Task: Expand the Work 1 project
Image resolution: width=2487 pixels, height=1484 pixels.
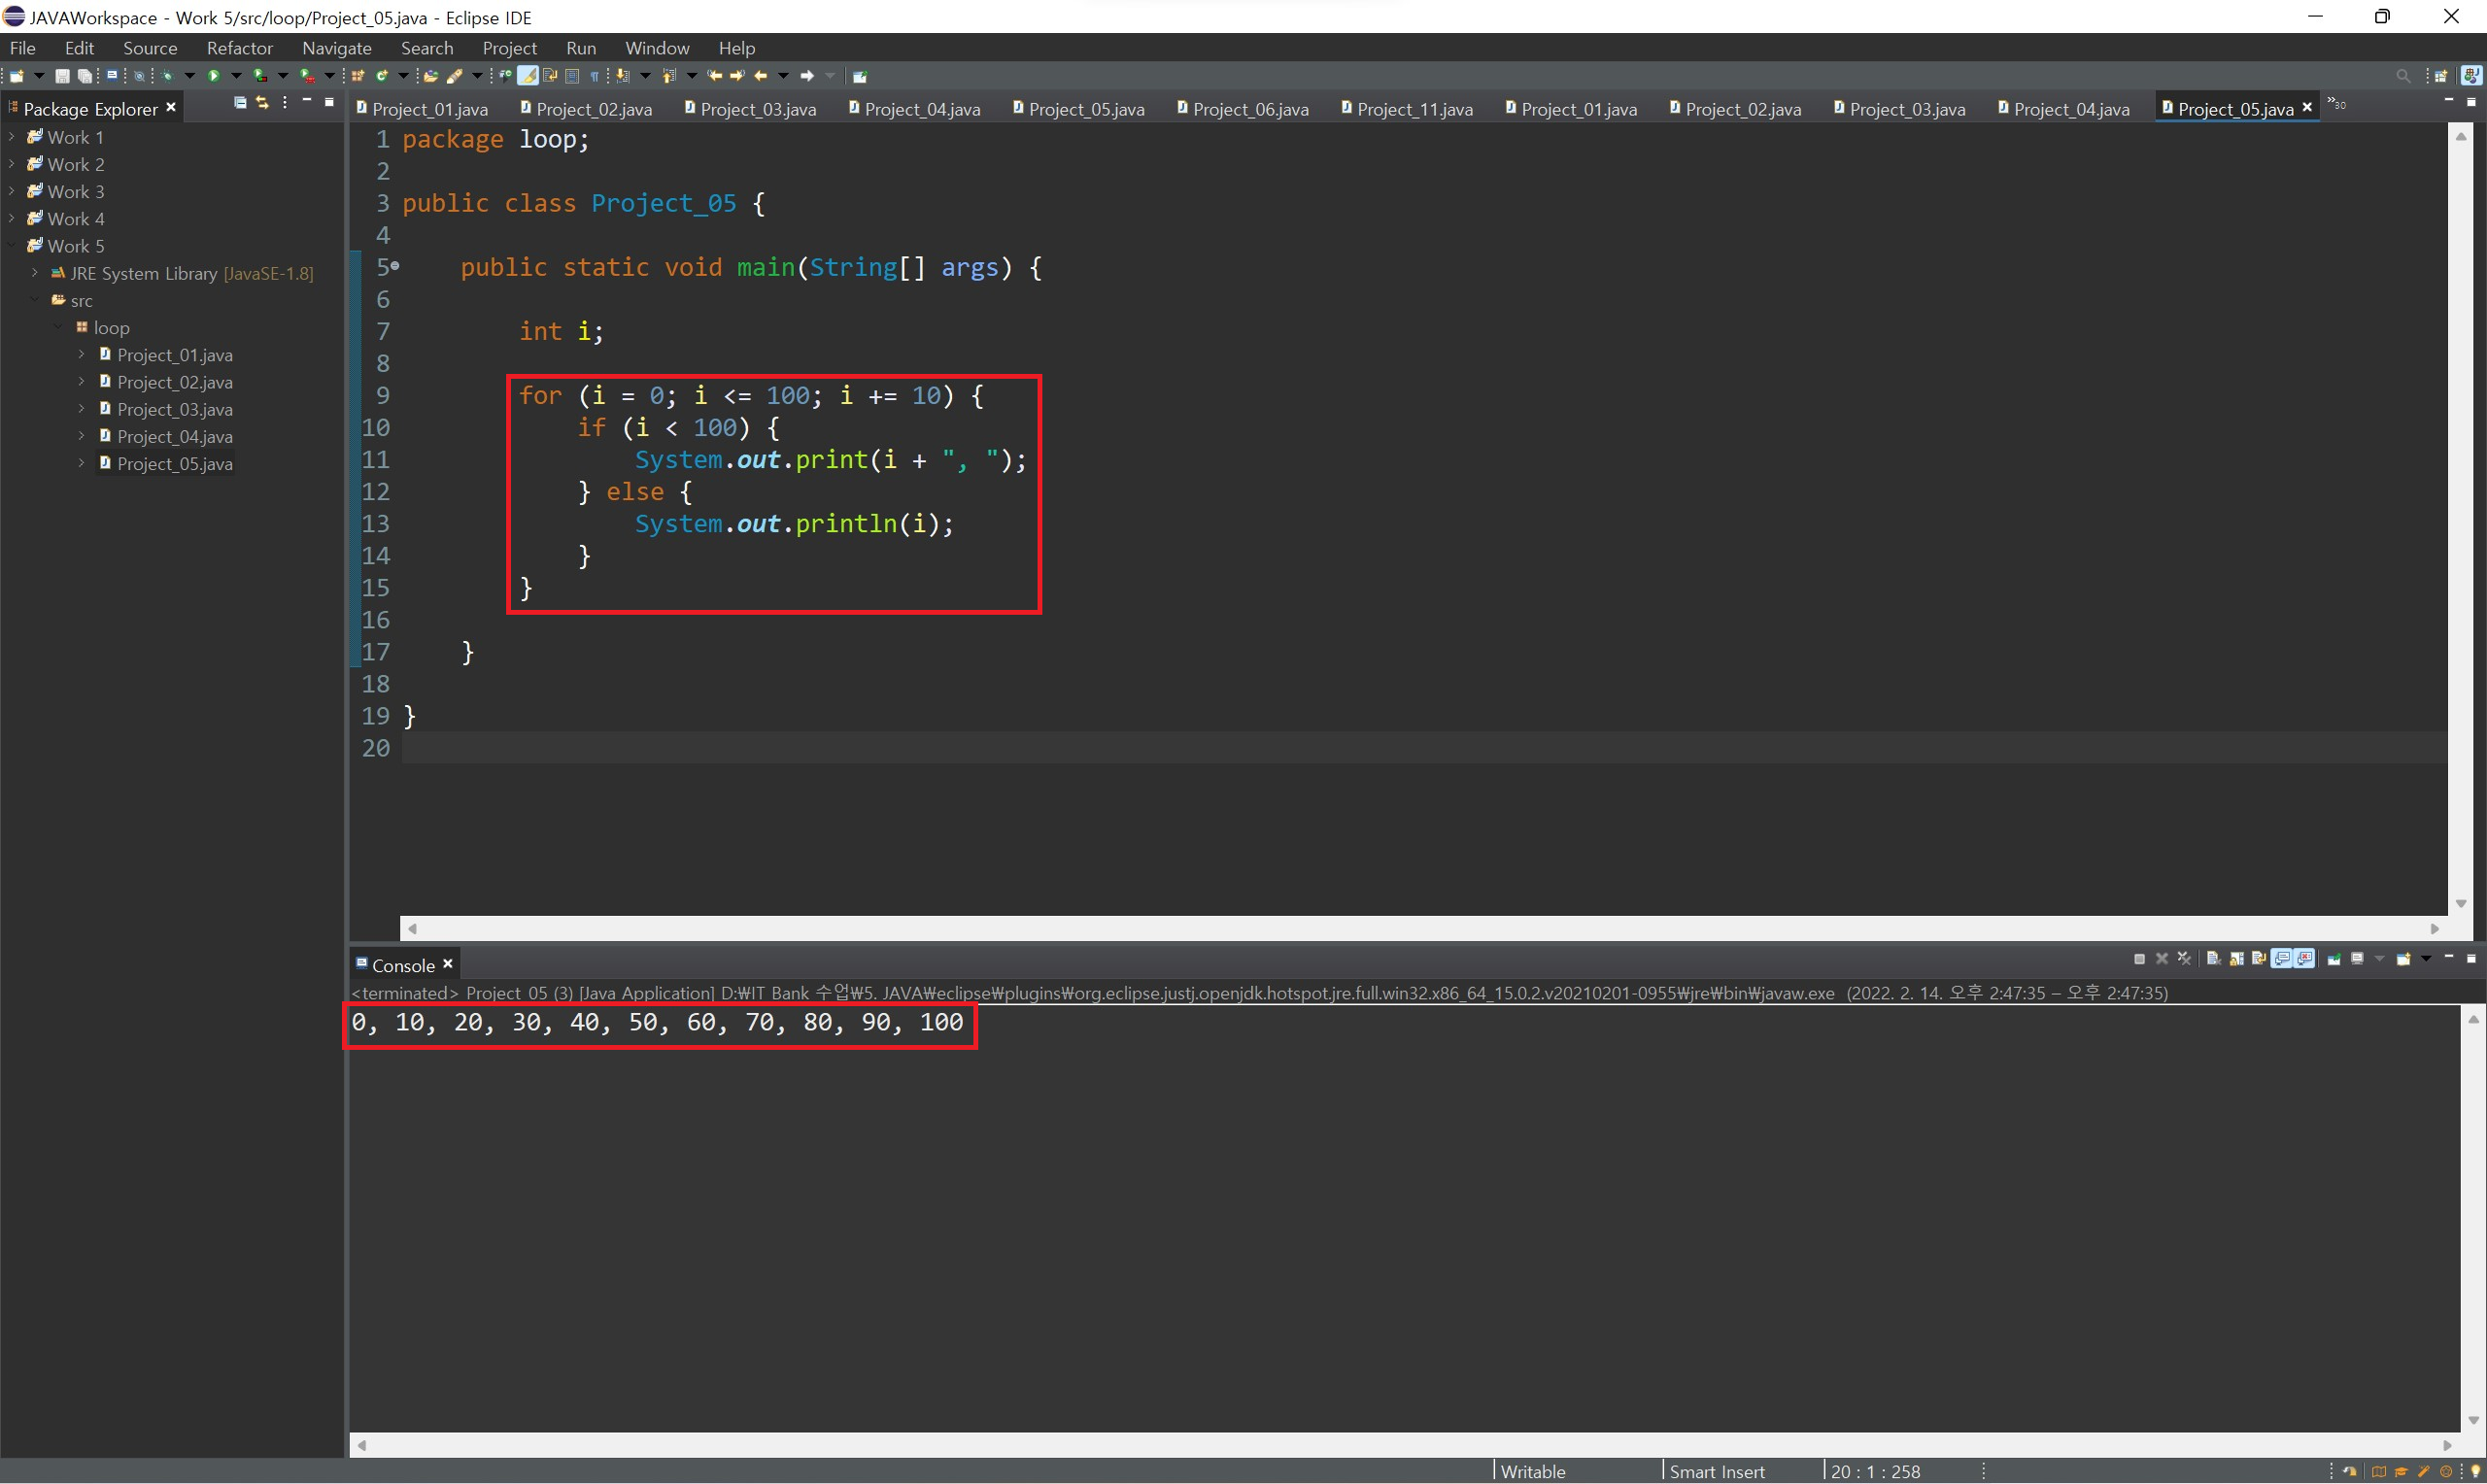Action: point(12,137)
